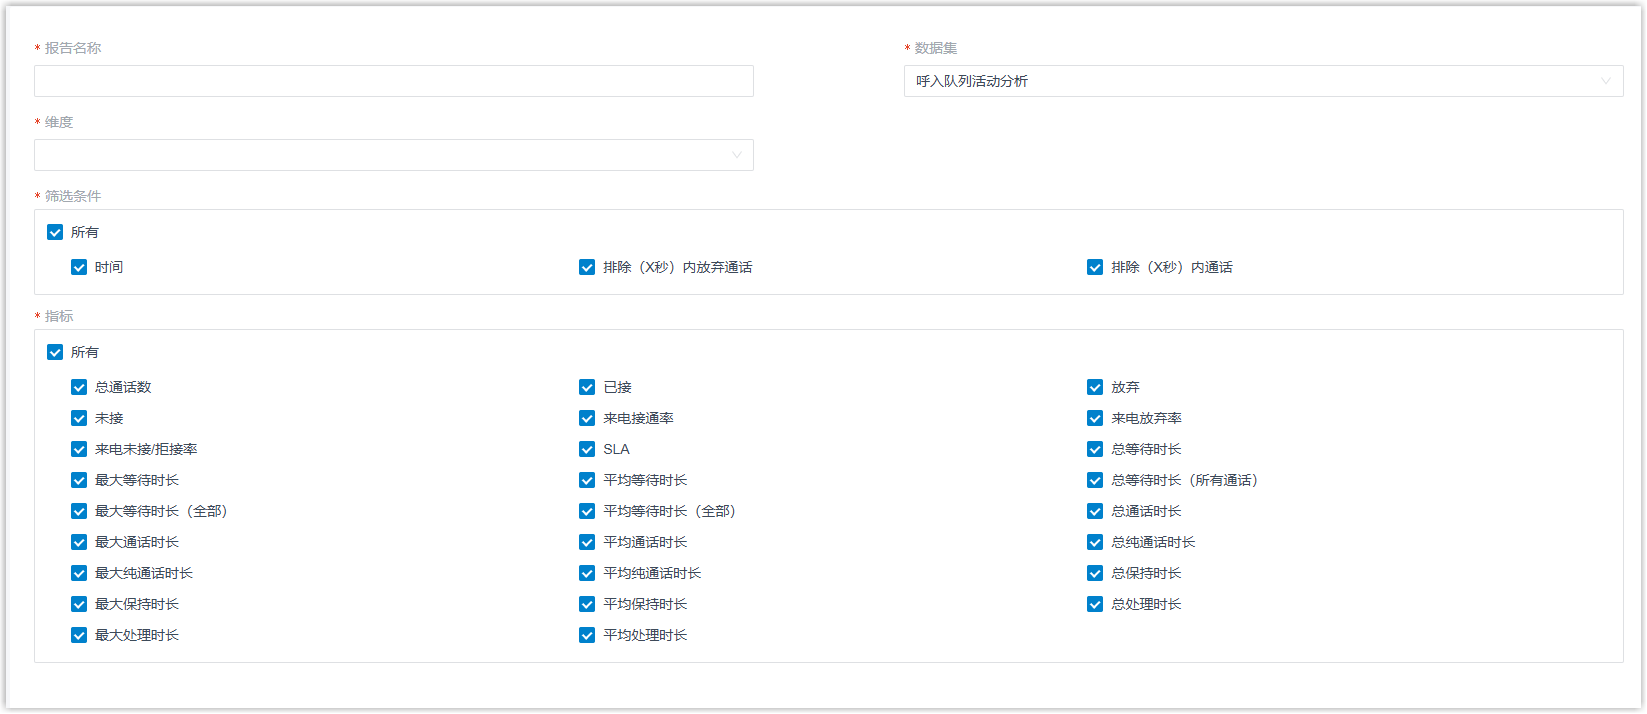Uncheck the 已接 metric checkbox

(587, 387)
